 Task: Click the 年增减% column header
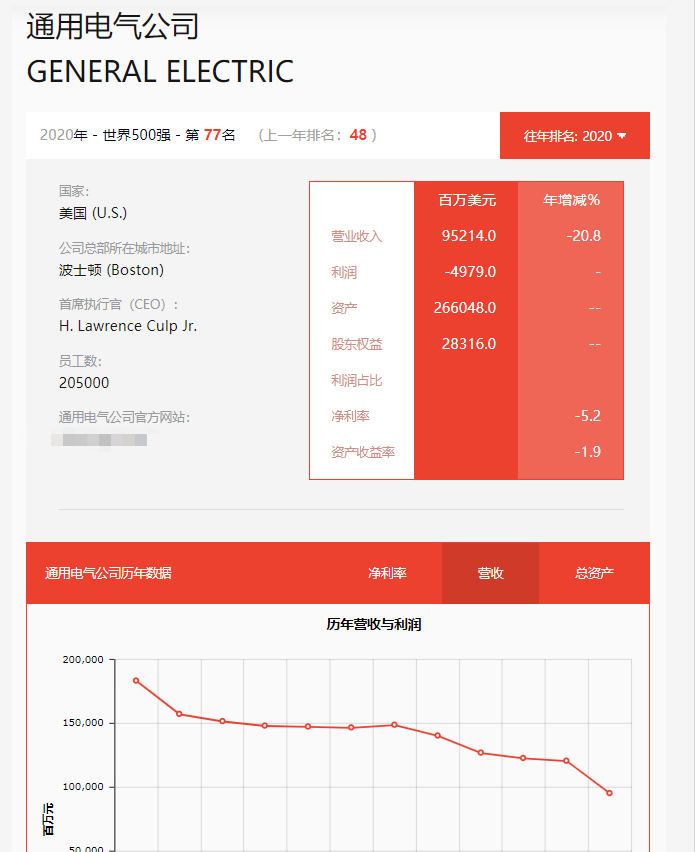pyautogui.click(x=571, y=201)
